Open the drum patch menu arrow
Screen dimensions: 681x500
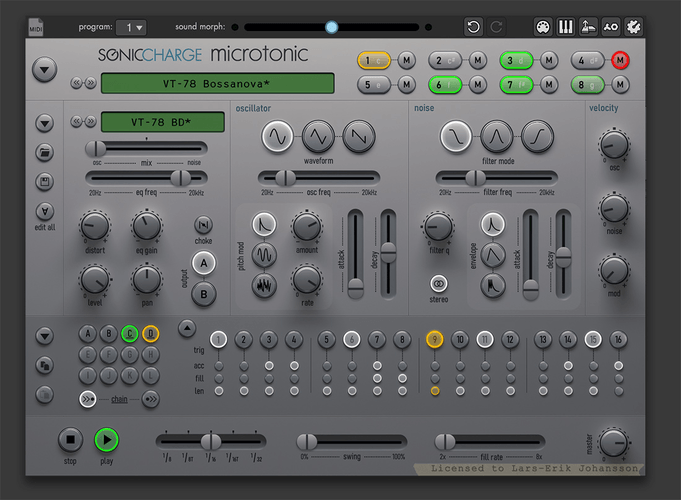44,123
